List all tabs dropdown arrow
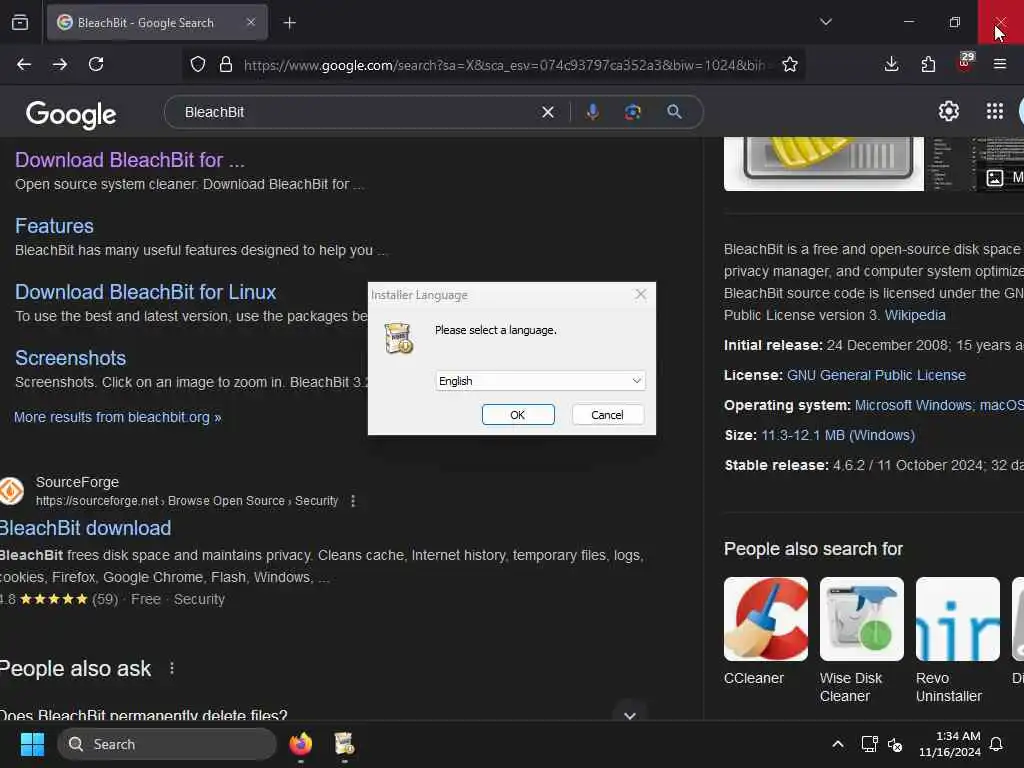The image size is (1024, 768). point(825,22)
